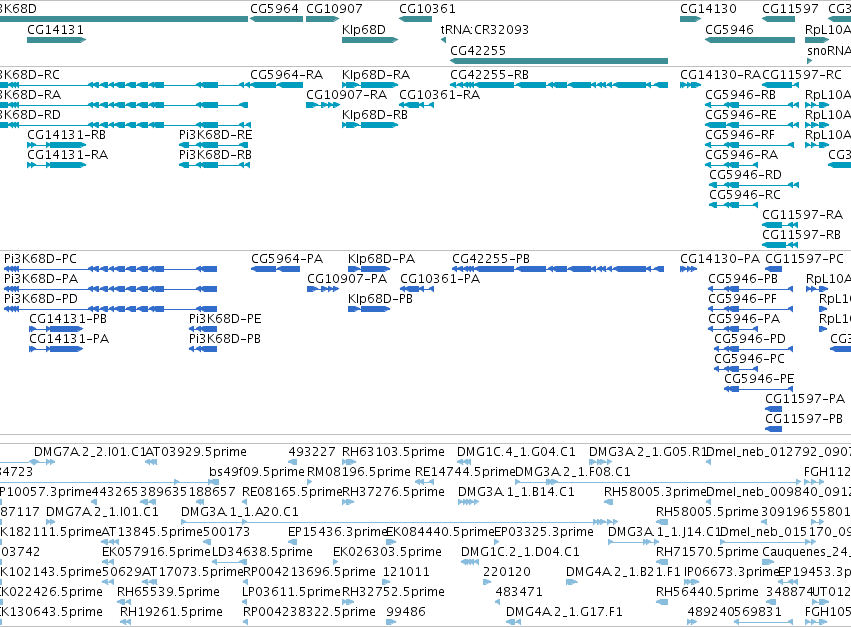851x627 pixels.
Task: Click the DMG4A.2_1.G17.F1 EST label
Action: click(x=564, y=612)
